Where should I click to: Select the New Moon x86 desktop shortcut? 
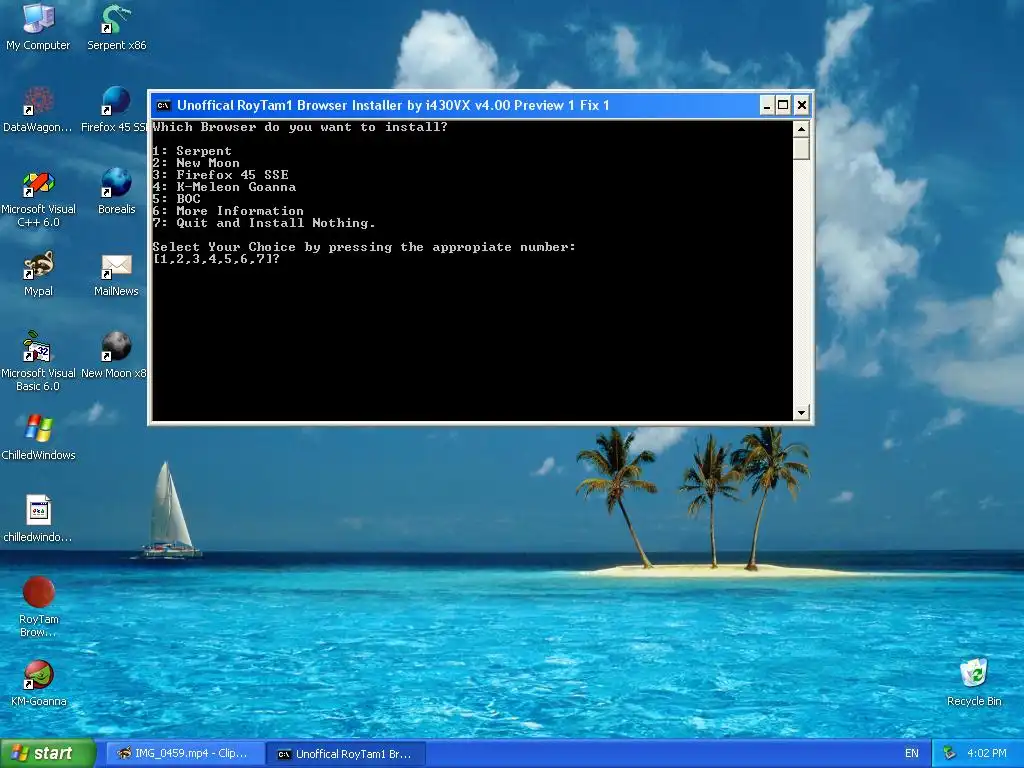[115, 355]
